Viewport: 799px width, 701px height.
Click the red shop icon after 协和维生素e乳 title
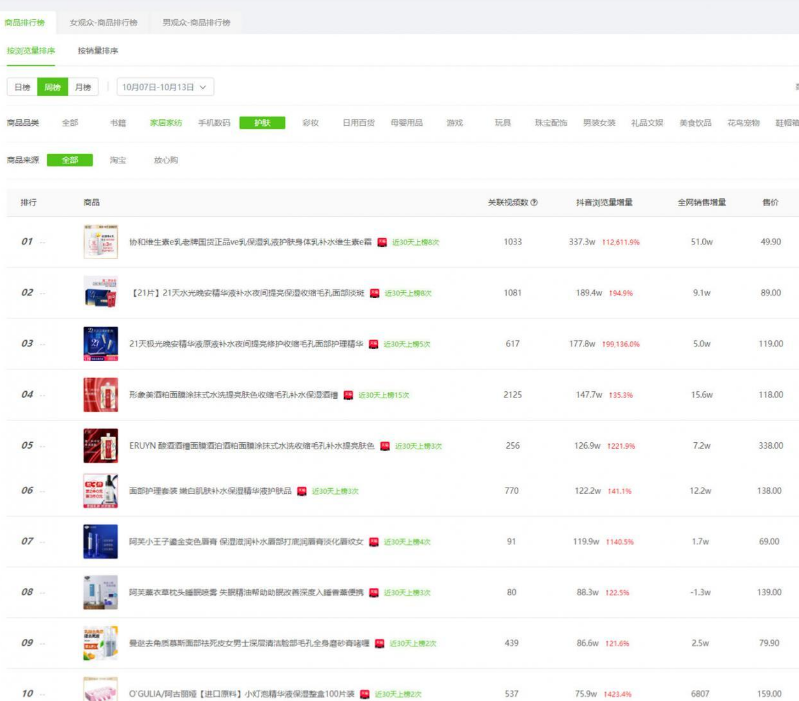(x=382, y=242)
